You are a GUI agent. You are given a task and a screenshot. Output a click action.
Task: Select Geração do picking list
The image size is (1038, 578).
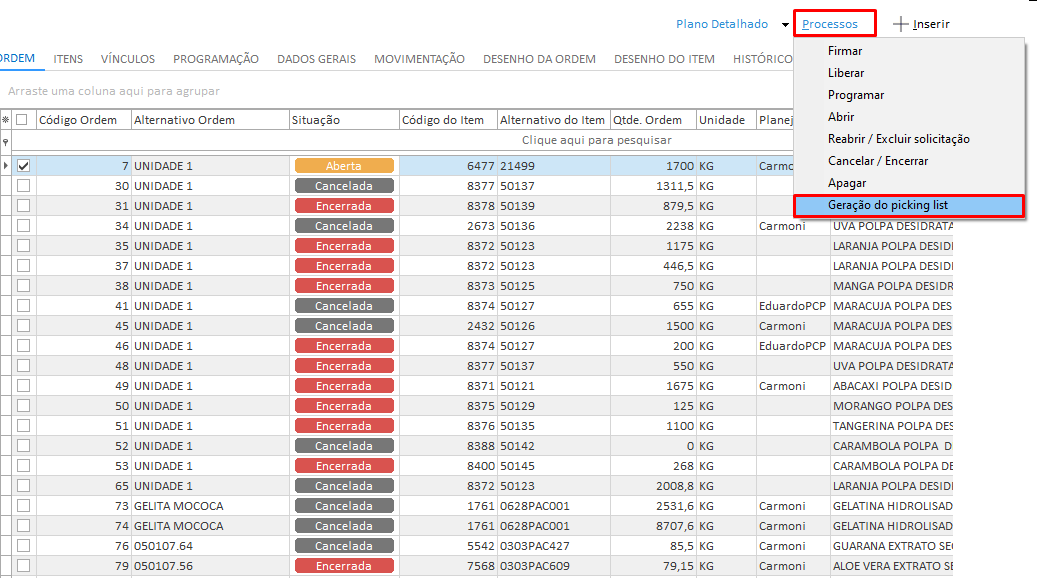coord(909,205)
